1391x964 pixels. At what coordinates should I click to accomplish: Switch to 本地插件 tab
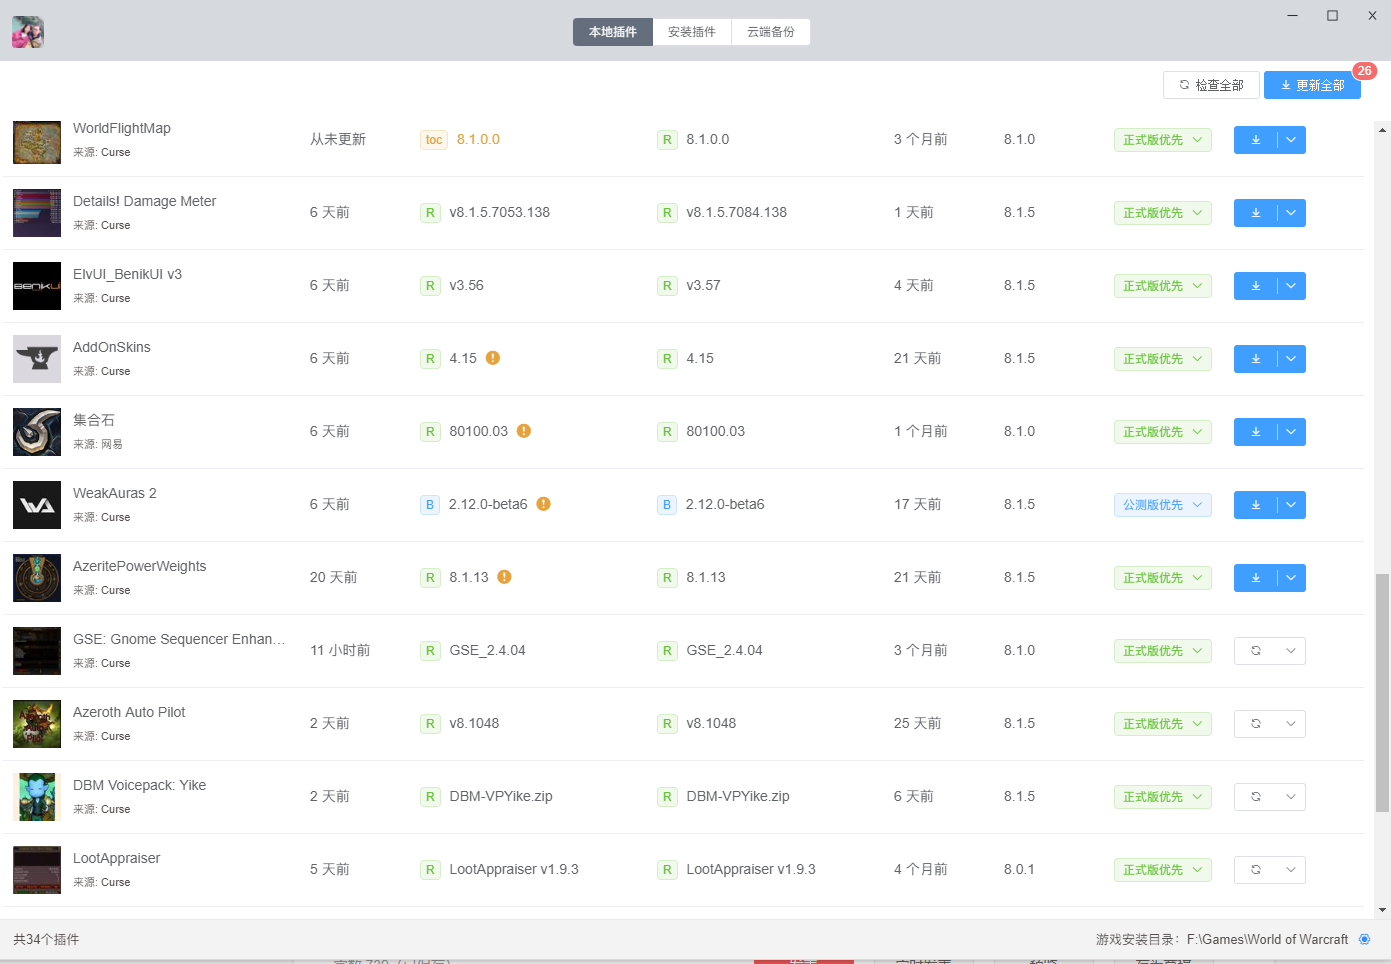pyautogui.click(x=613, y=32)
